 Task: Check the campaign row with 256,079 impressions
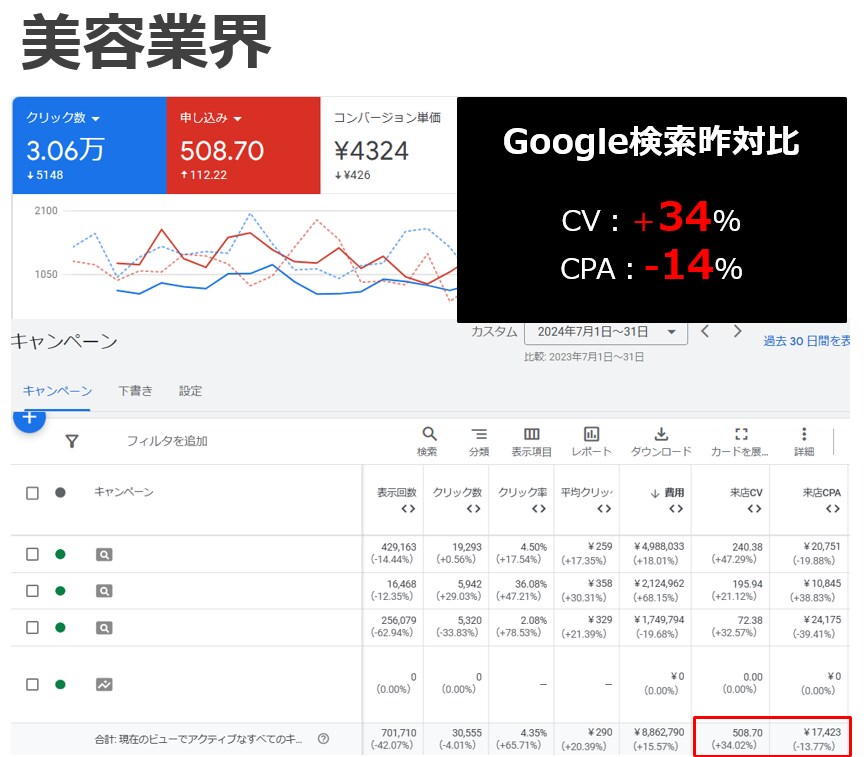(x=33, y=628)
